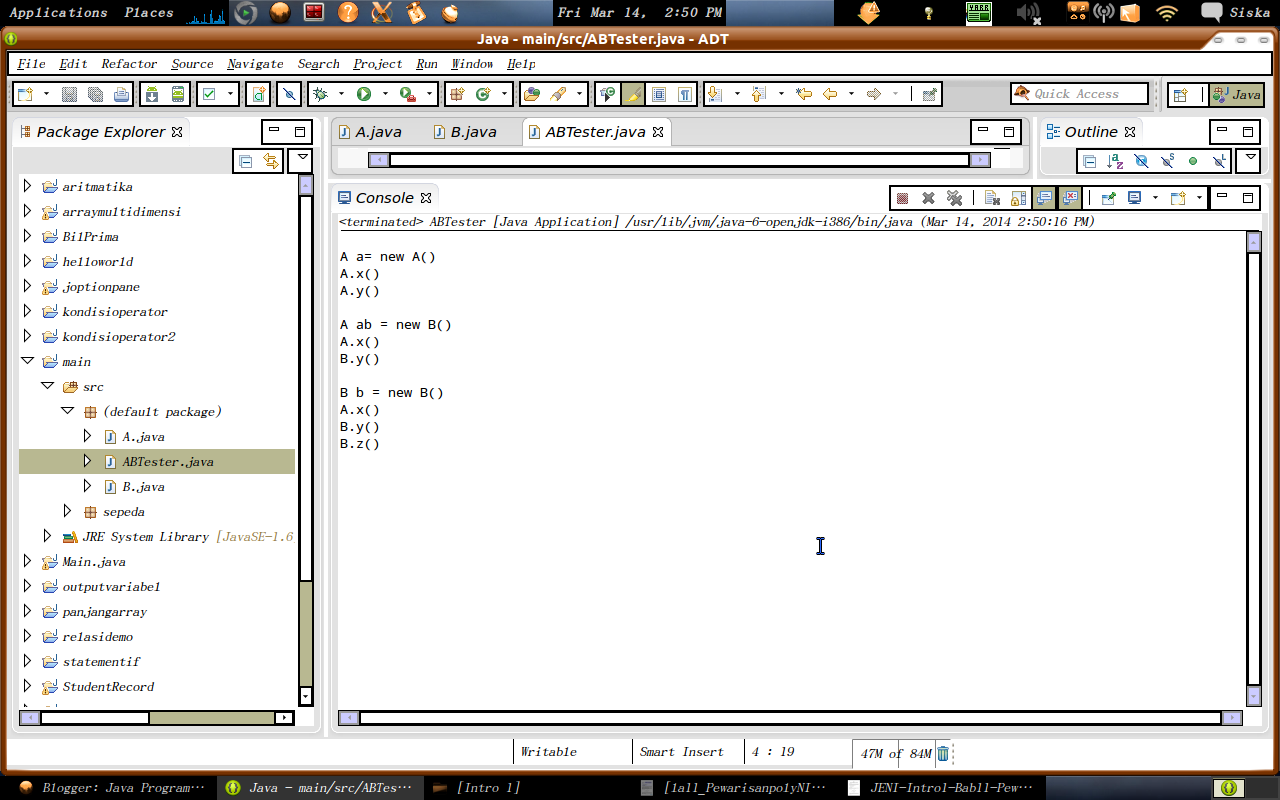Collapse the main project folder
Screen dimensions: 1280x800
[x=27, y=361]
